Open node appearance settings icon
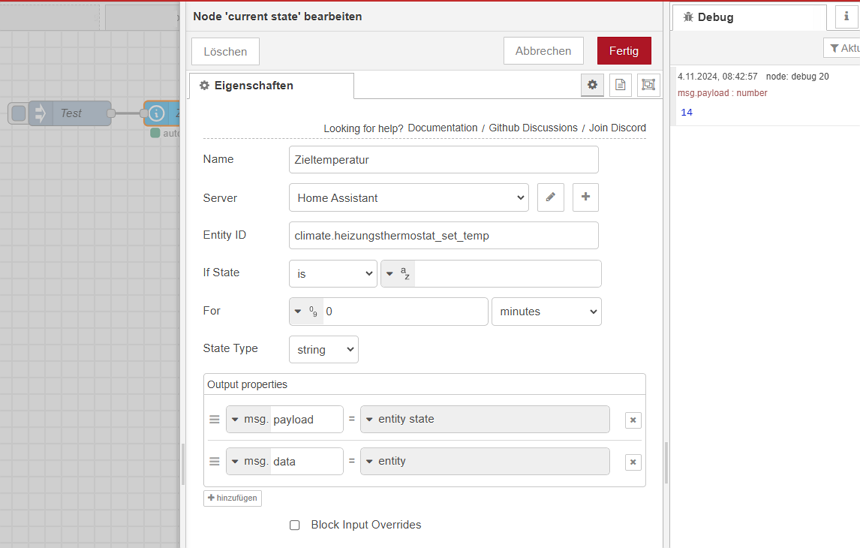 click(x=648, y=85)
